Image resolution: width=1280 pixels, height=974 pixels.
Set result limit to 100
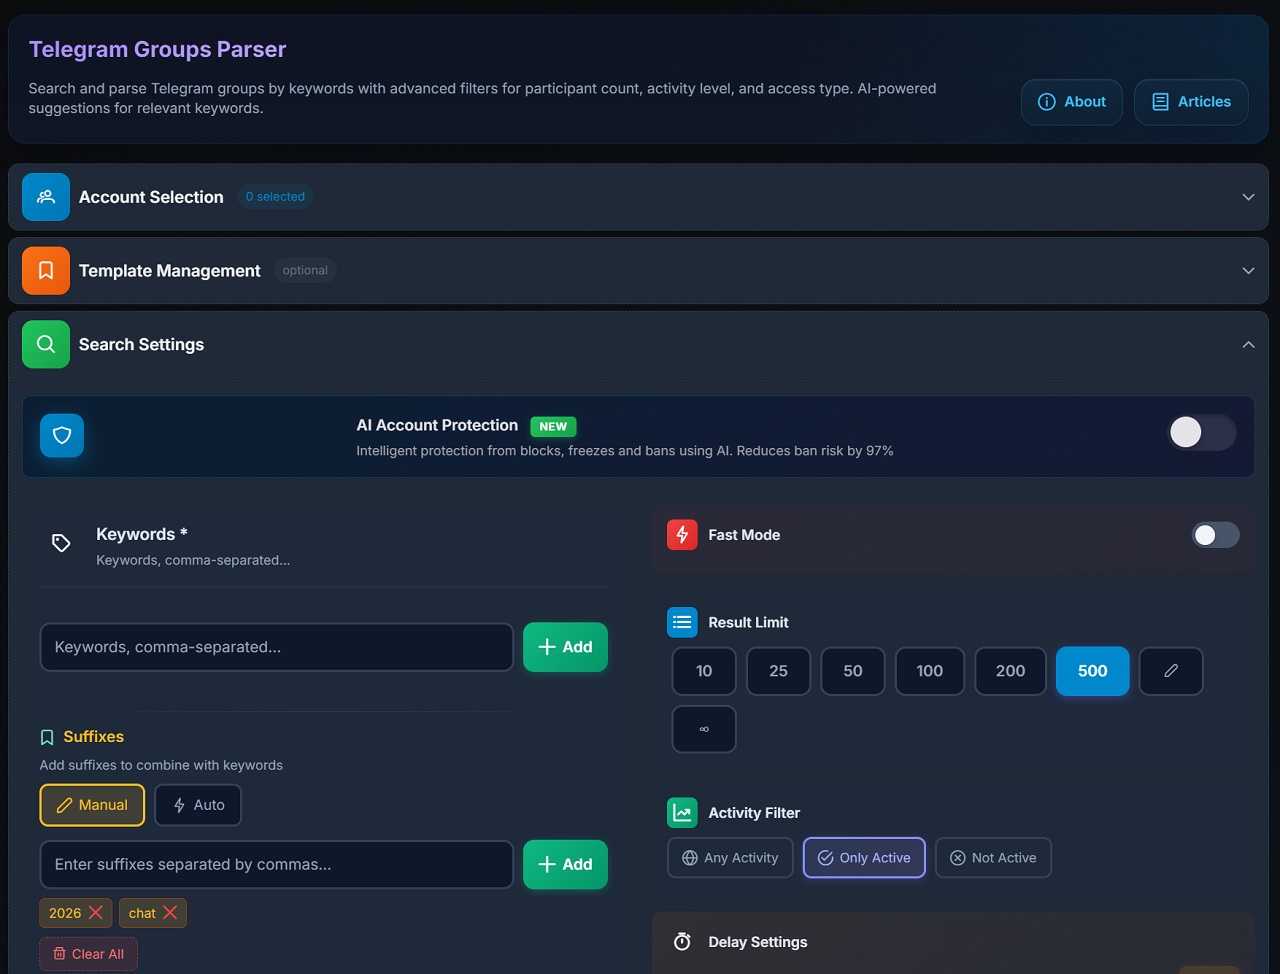(x=930, y=671)
